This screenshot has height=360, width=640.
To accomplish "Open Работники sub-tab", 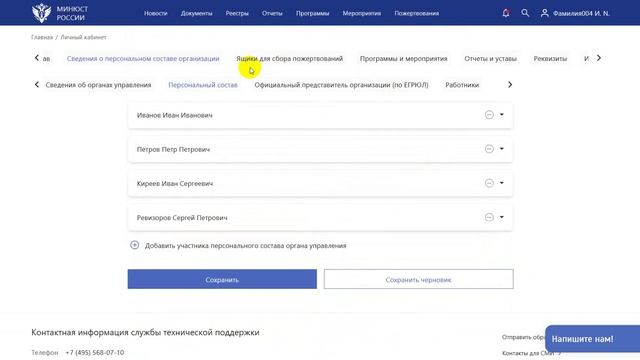I will 462,85.
